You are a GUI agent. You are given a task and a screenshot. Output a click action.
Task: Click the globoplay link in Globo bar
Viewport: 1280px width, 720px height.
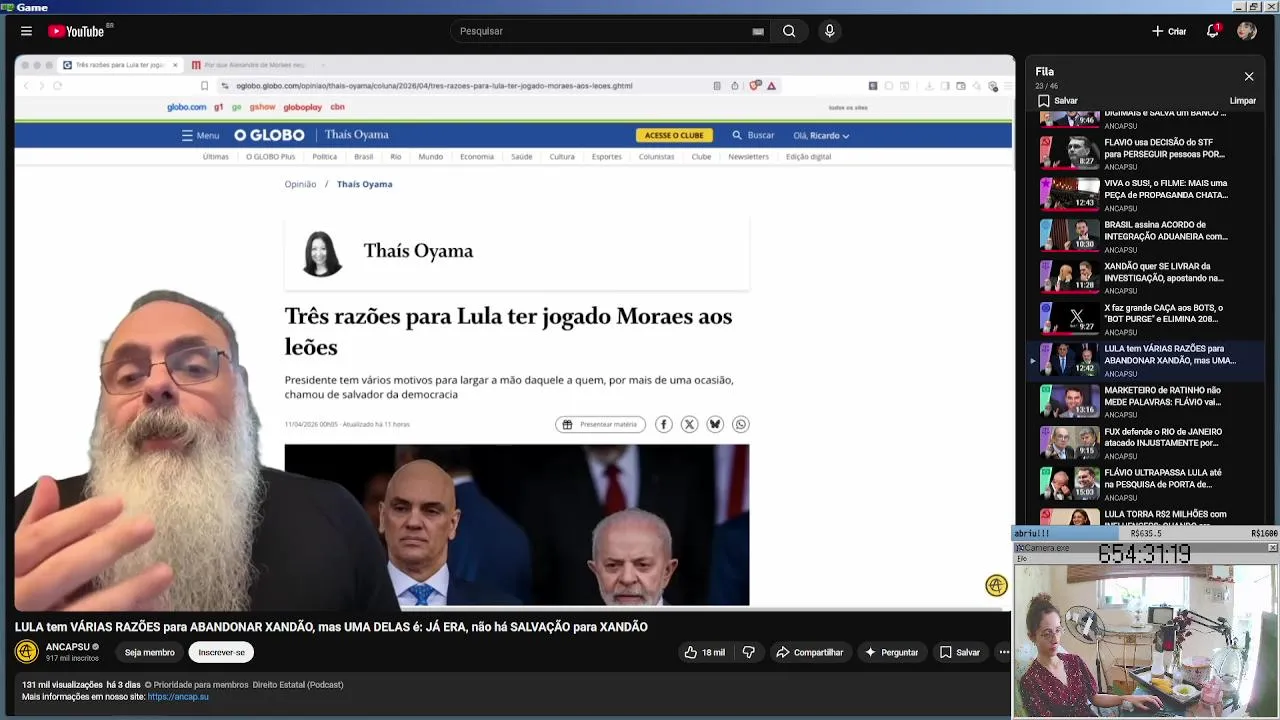coord(302,107)
